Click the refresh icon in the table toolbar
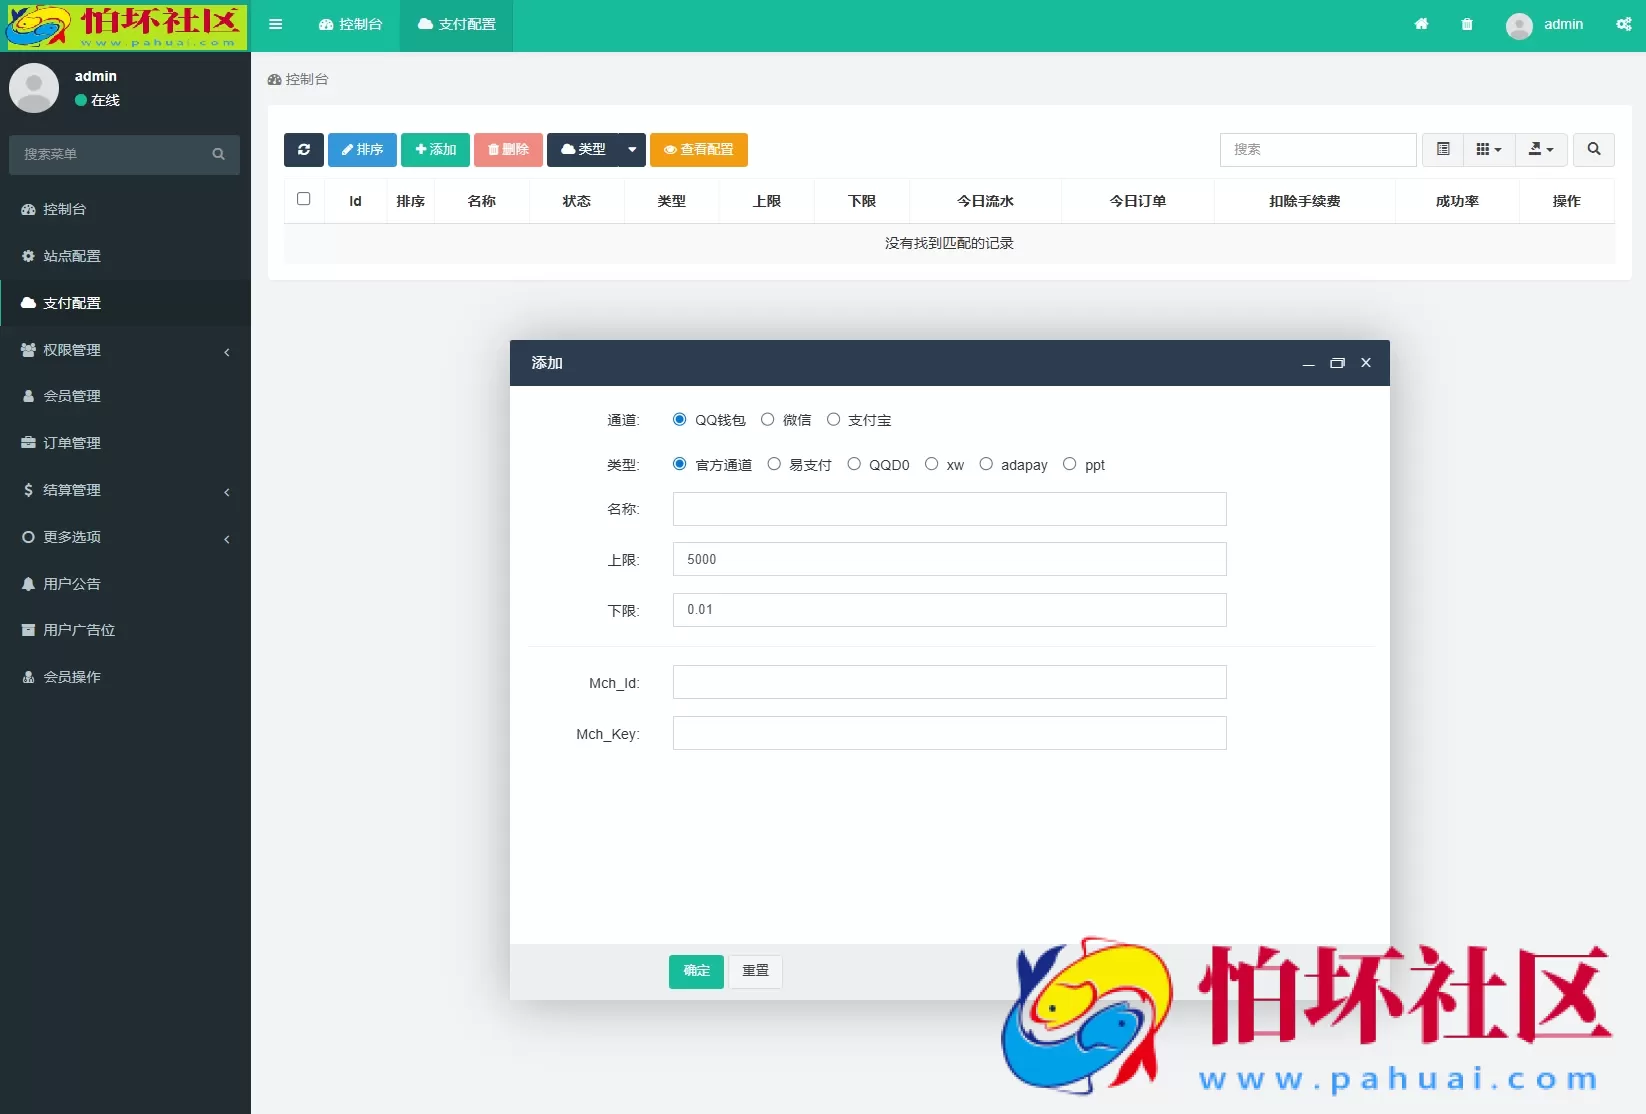 coord(303,150)
